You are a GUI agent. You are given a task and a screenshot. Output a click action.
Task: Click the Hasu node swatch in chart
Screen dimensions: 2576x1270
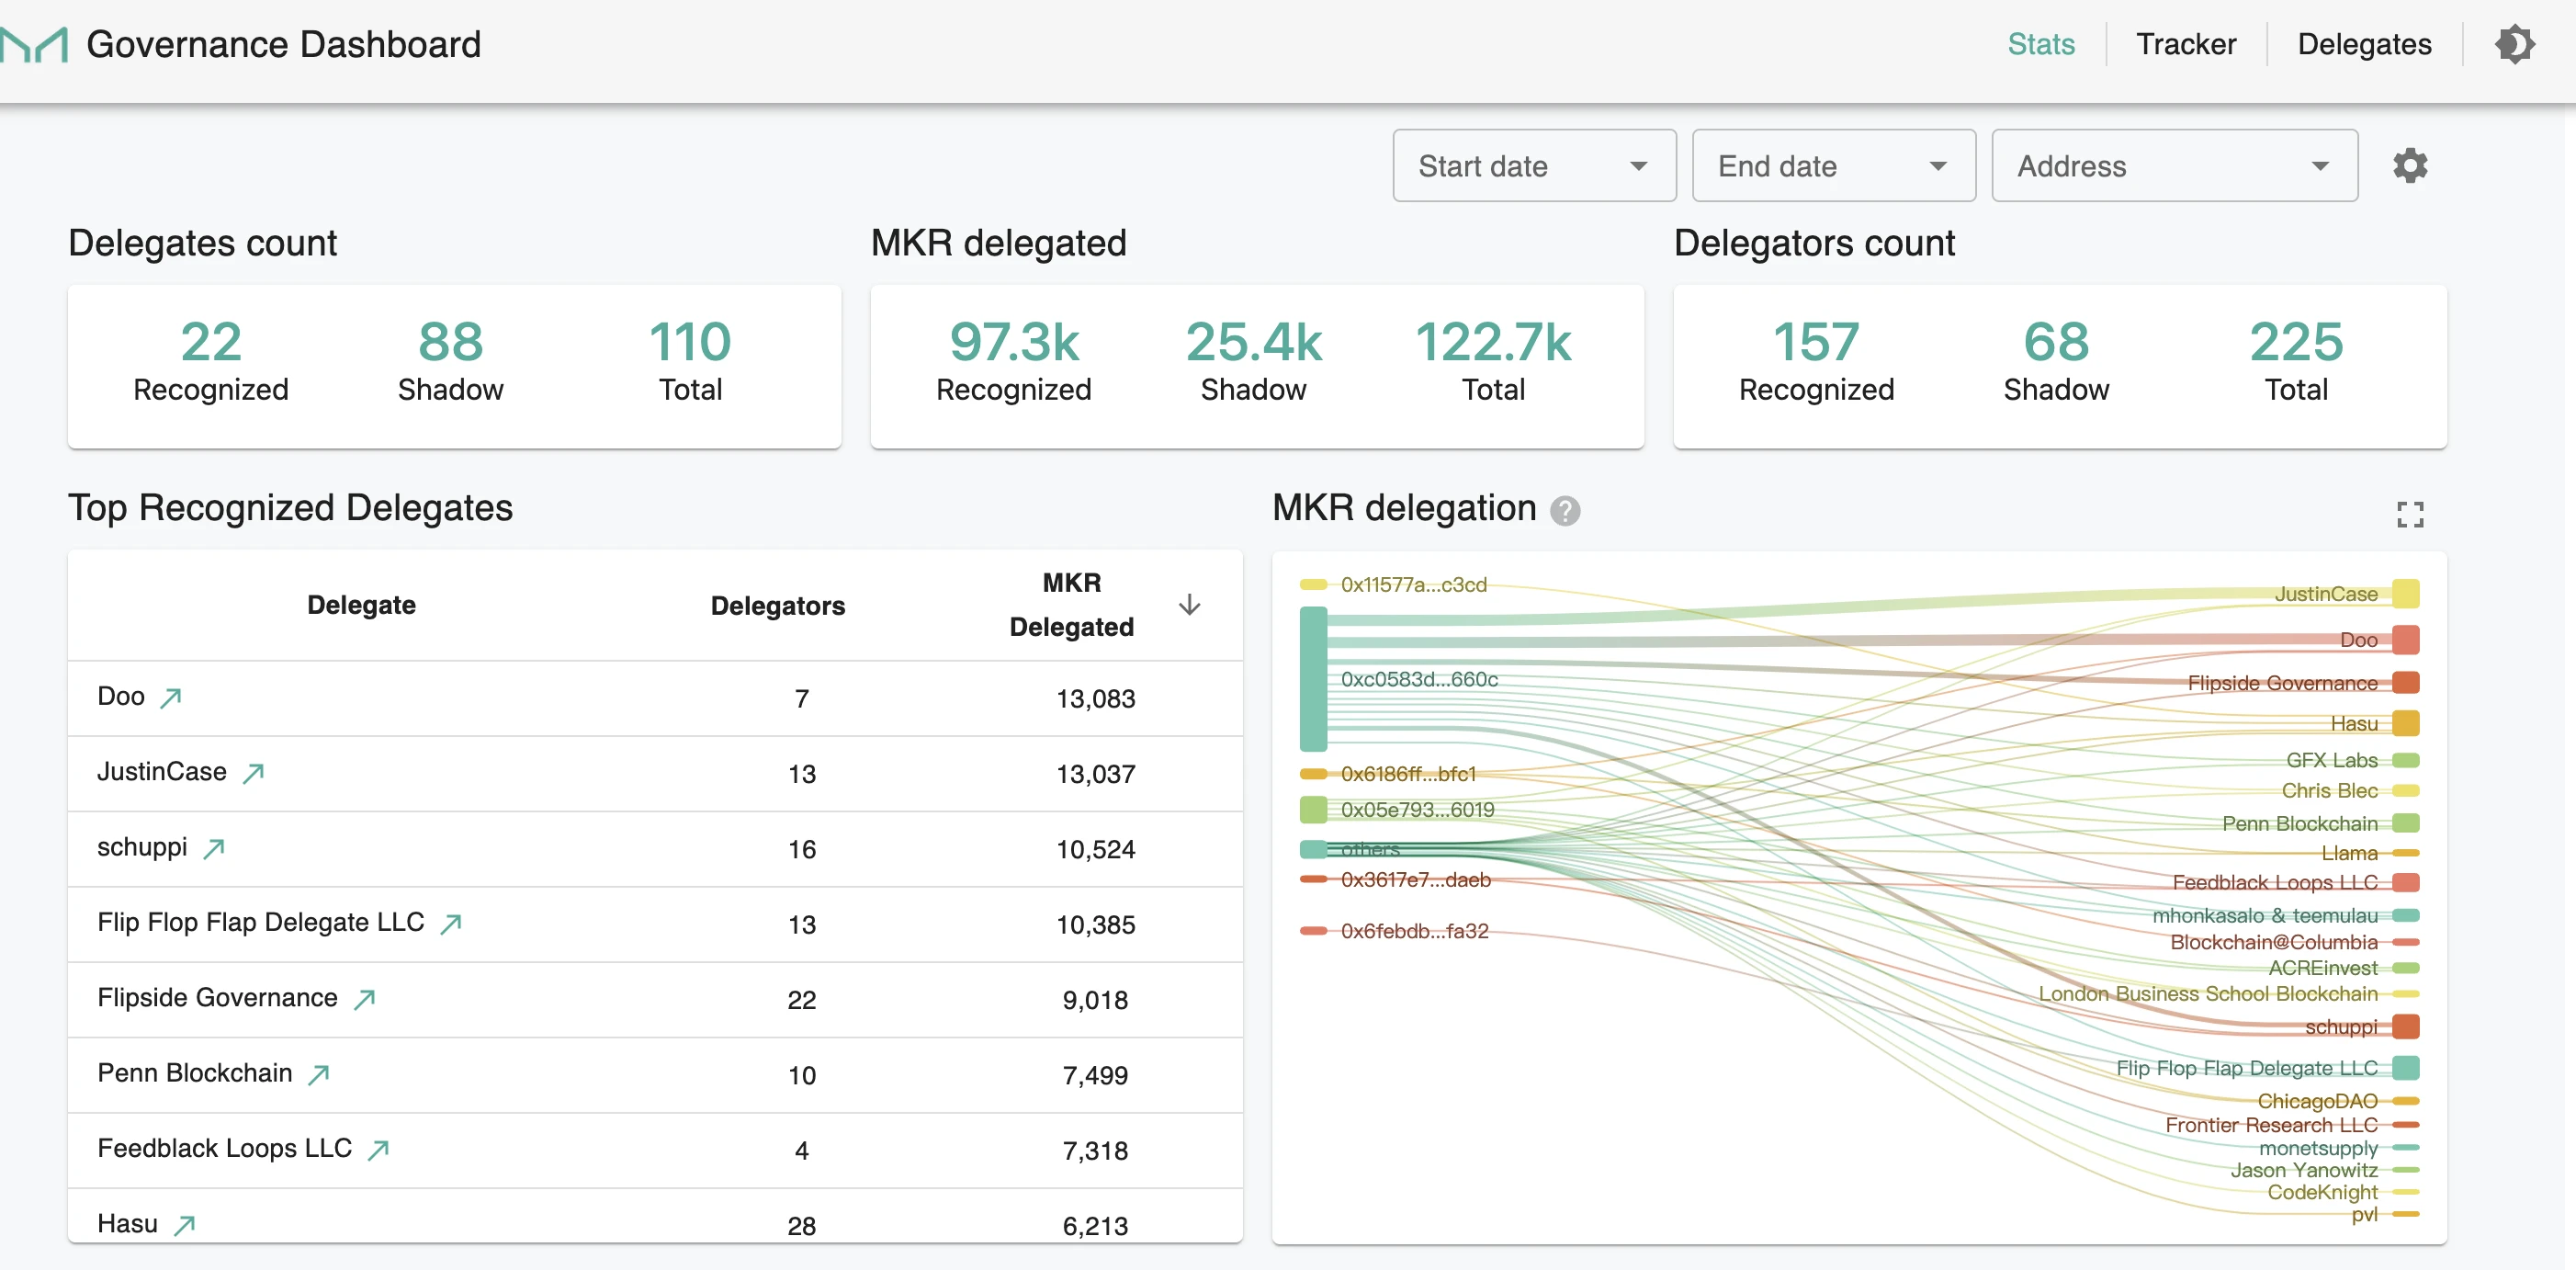(x=2405, y=723)
